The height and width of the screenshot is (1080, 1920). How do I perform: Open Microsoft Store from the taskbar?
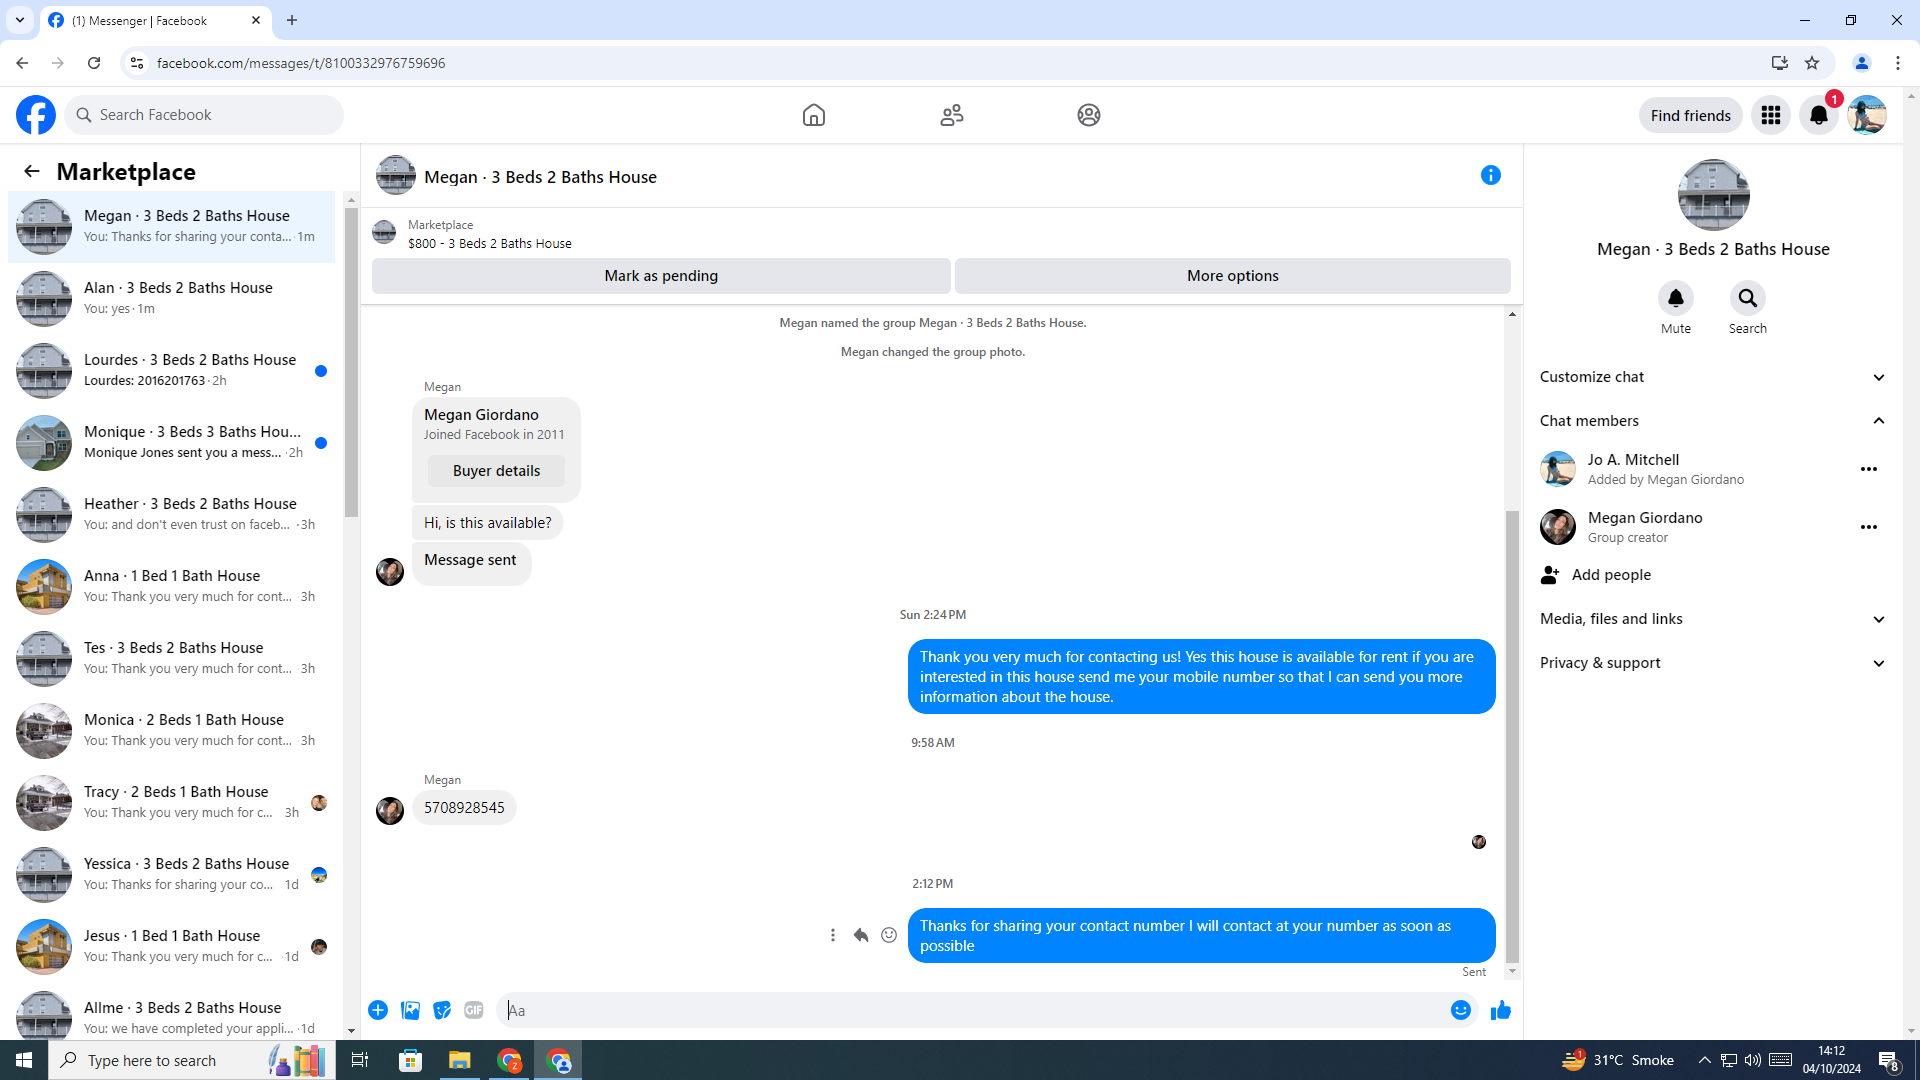(x=411, y=1060)
